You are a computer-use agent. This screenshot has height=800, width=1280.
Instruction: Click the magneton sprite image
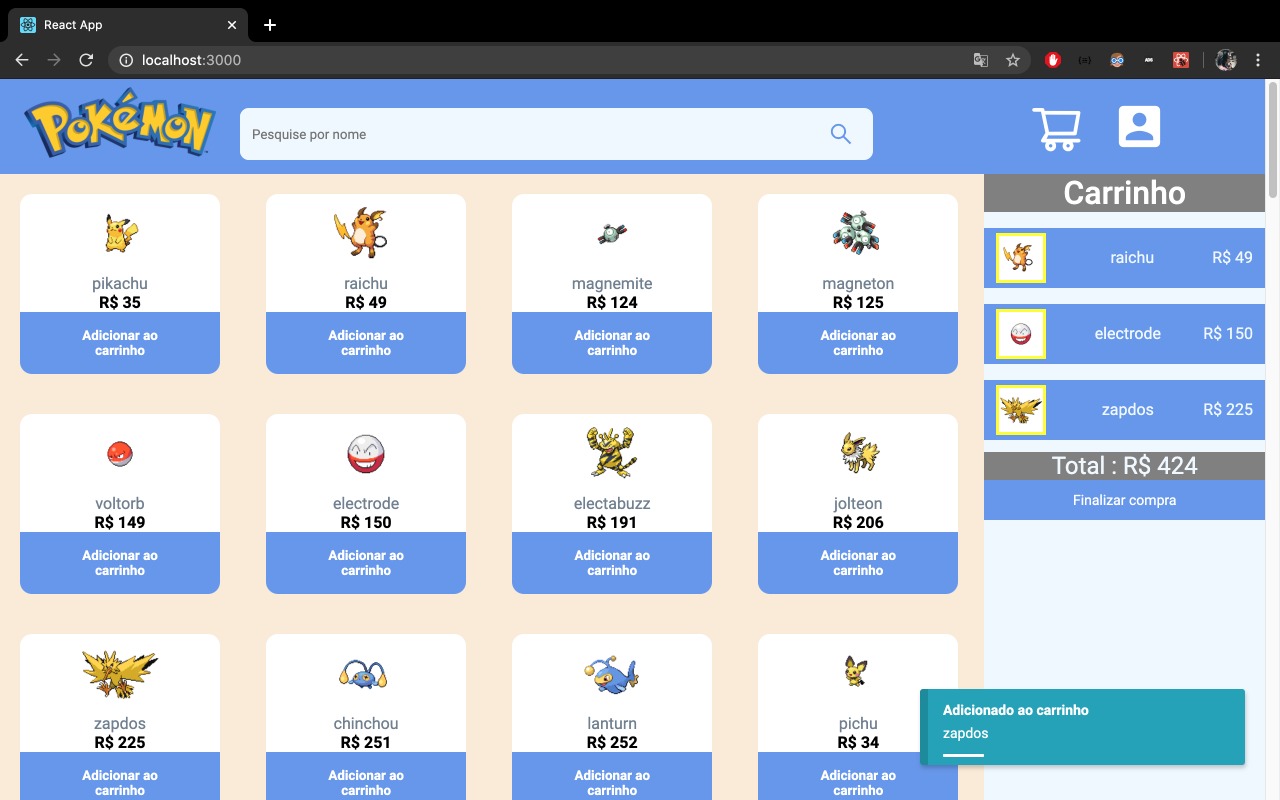coord(856,232)
